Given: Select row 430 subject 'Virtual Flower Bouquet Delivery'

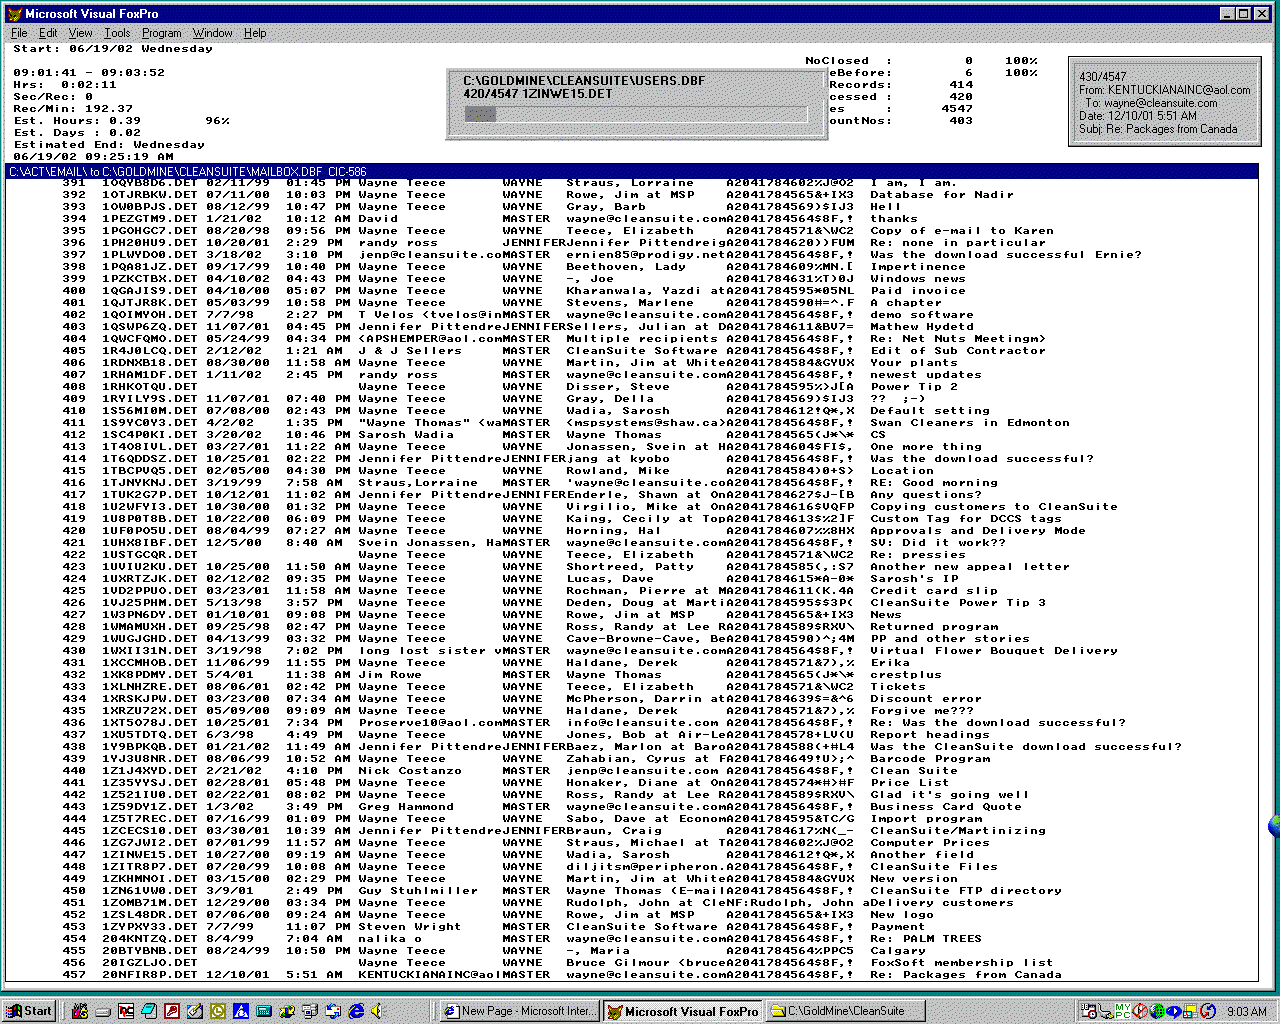Looking at the screenshot, I should [994, 651].
